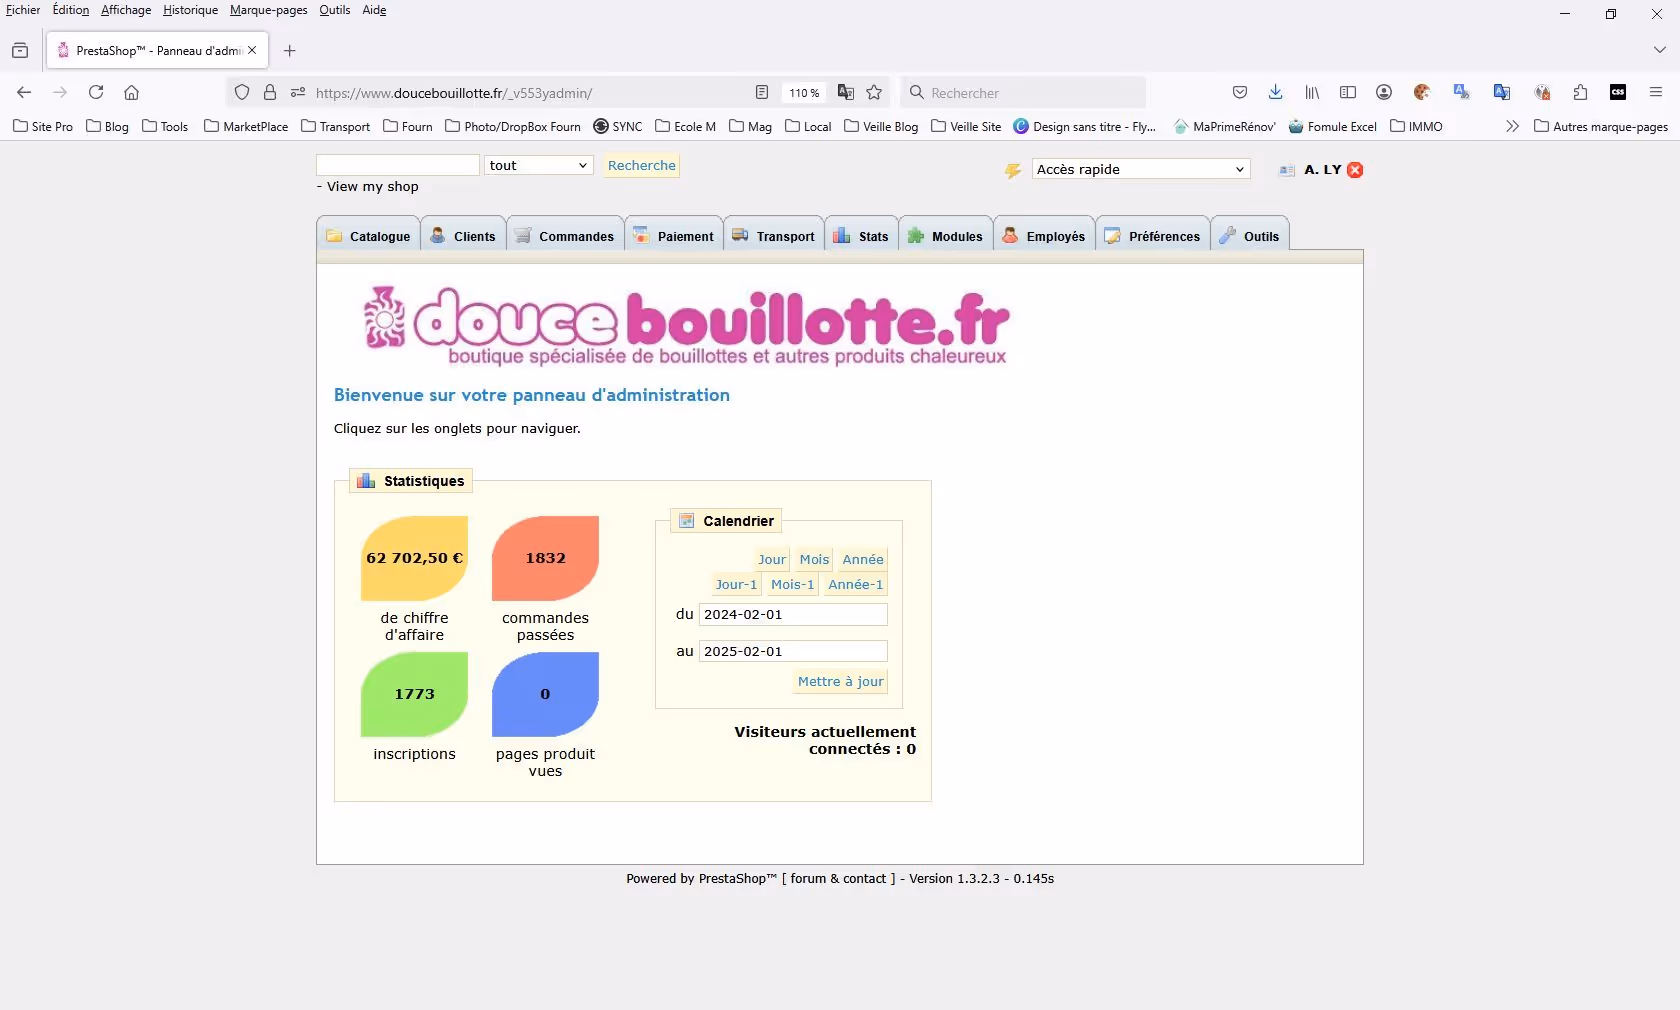This screenshot has height=1010, width=1680.
Task: Open the Catalogue tab
Action: click(x=369, y=236)
